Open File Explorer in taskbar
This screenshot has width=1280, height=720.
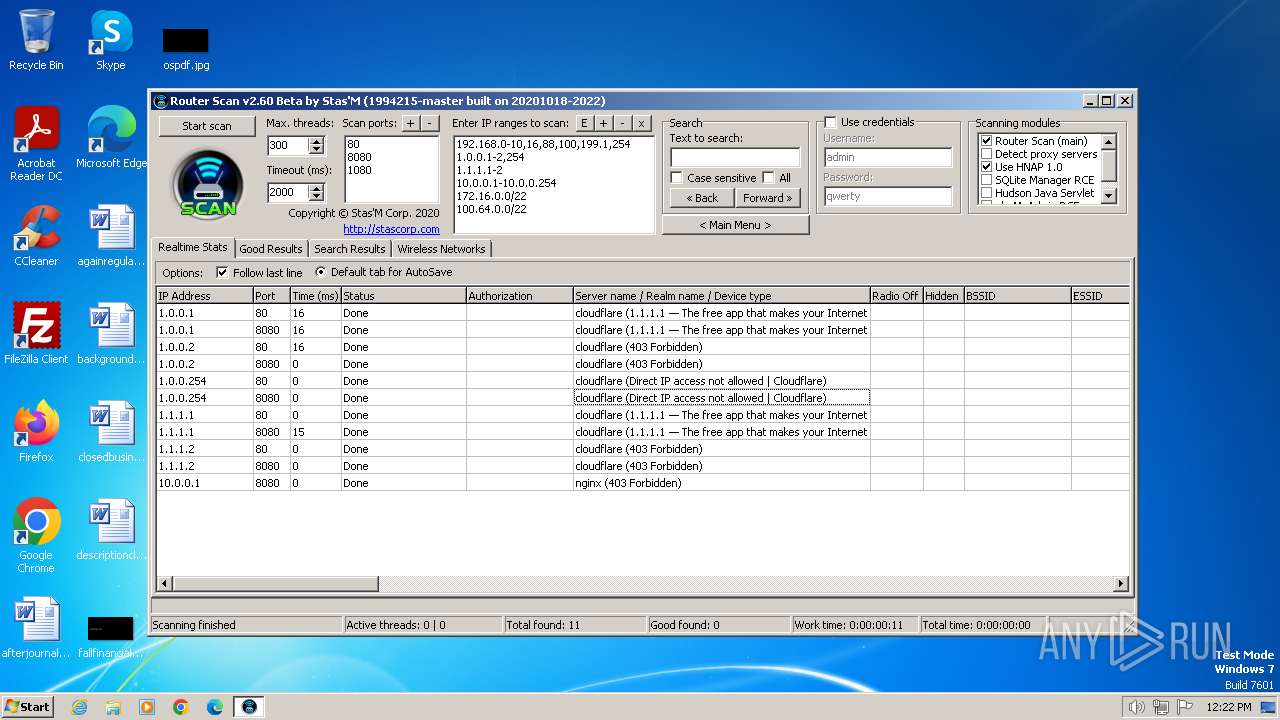point(113,707)
